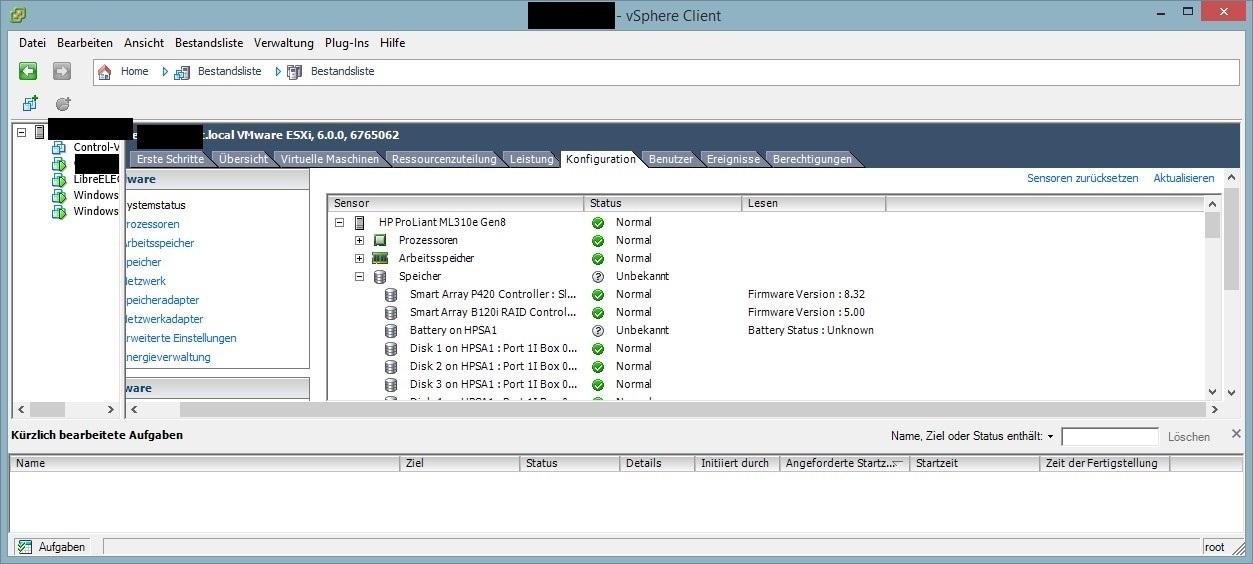Select the Control-V virtual machine icon
The height and width of the screenshot is (564, 1253).
[x=59, y=147]
